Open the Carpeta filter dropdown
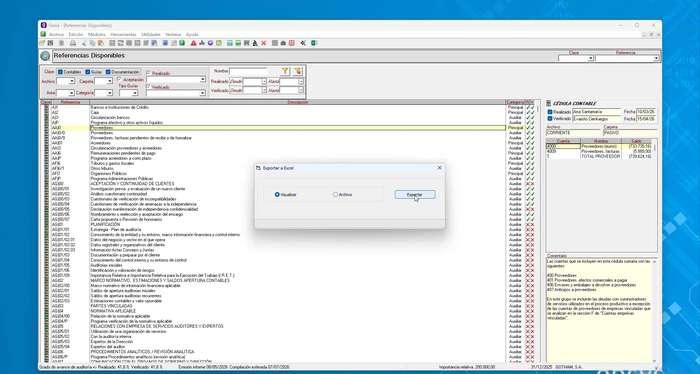 (x=109, y=81)
